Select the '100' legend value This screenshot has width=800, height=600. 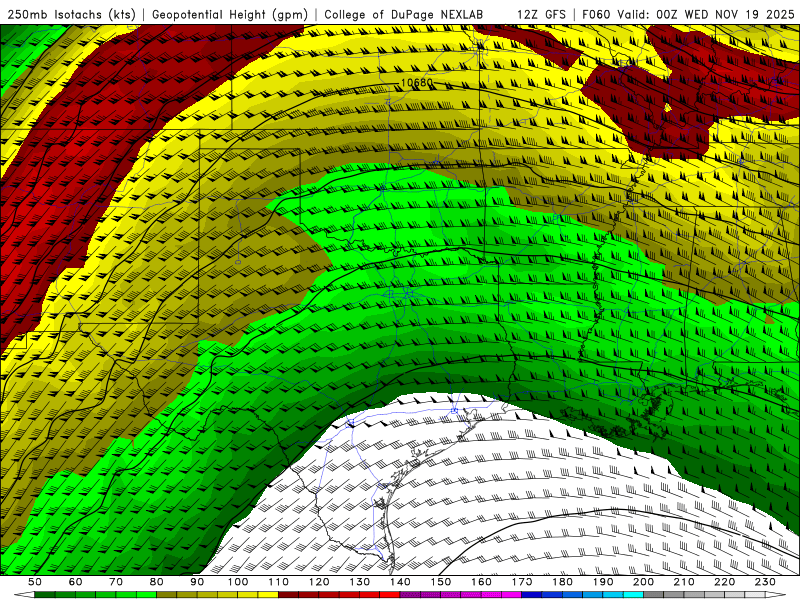238,582
